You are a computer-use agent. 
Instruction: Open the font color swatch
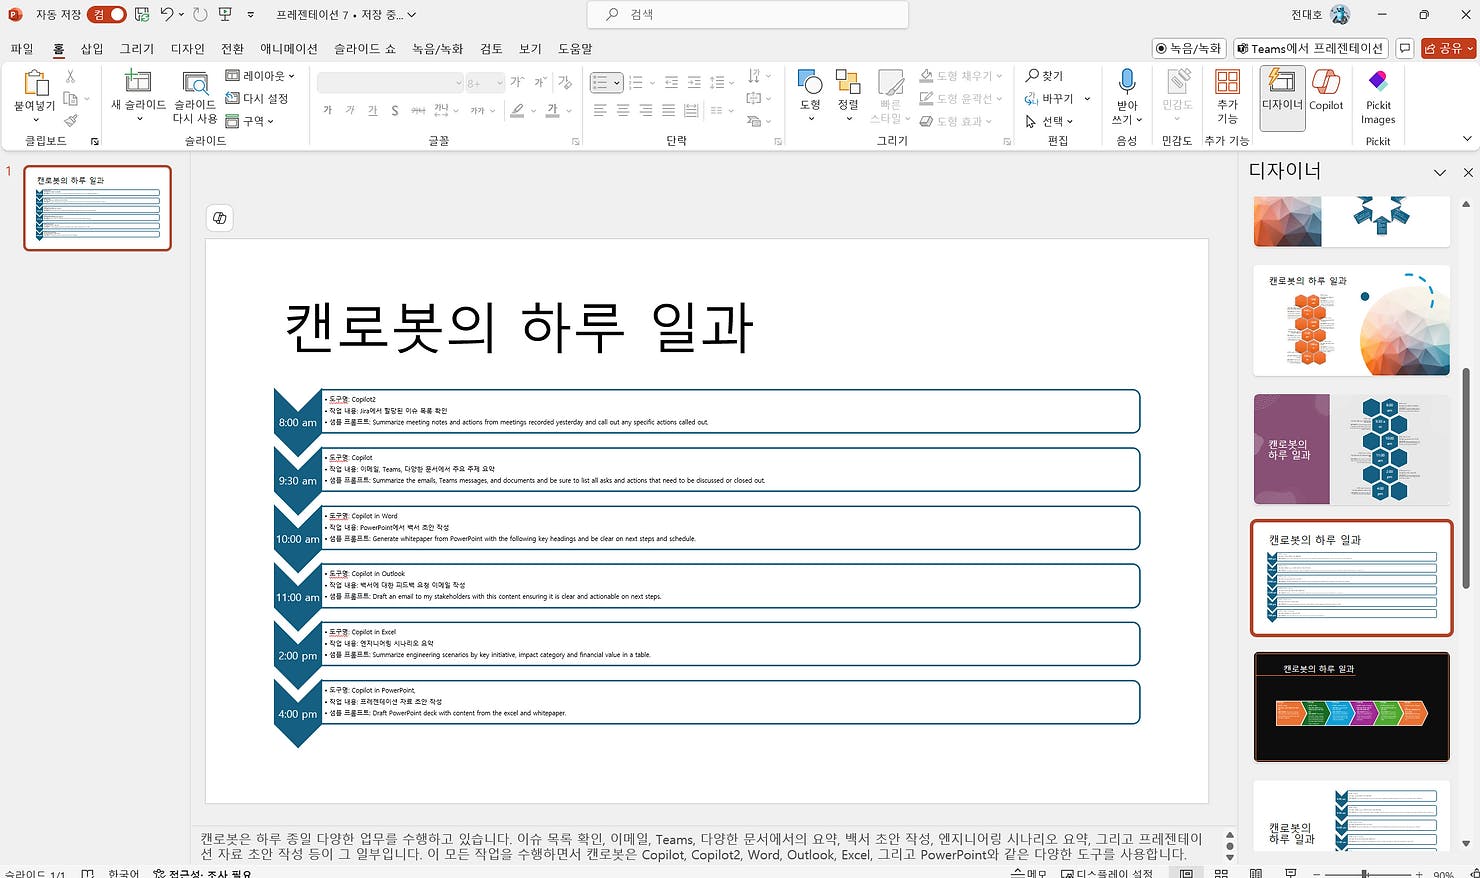click(x=551, y=110)
